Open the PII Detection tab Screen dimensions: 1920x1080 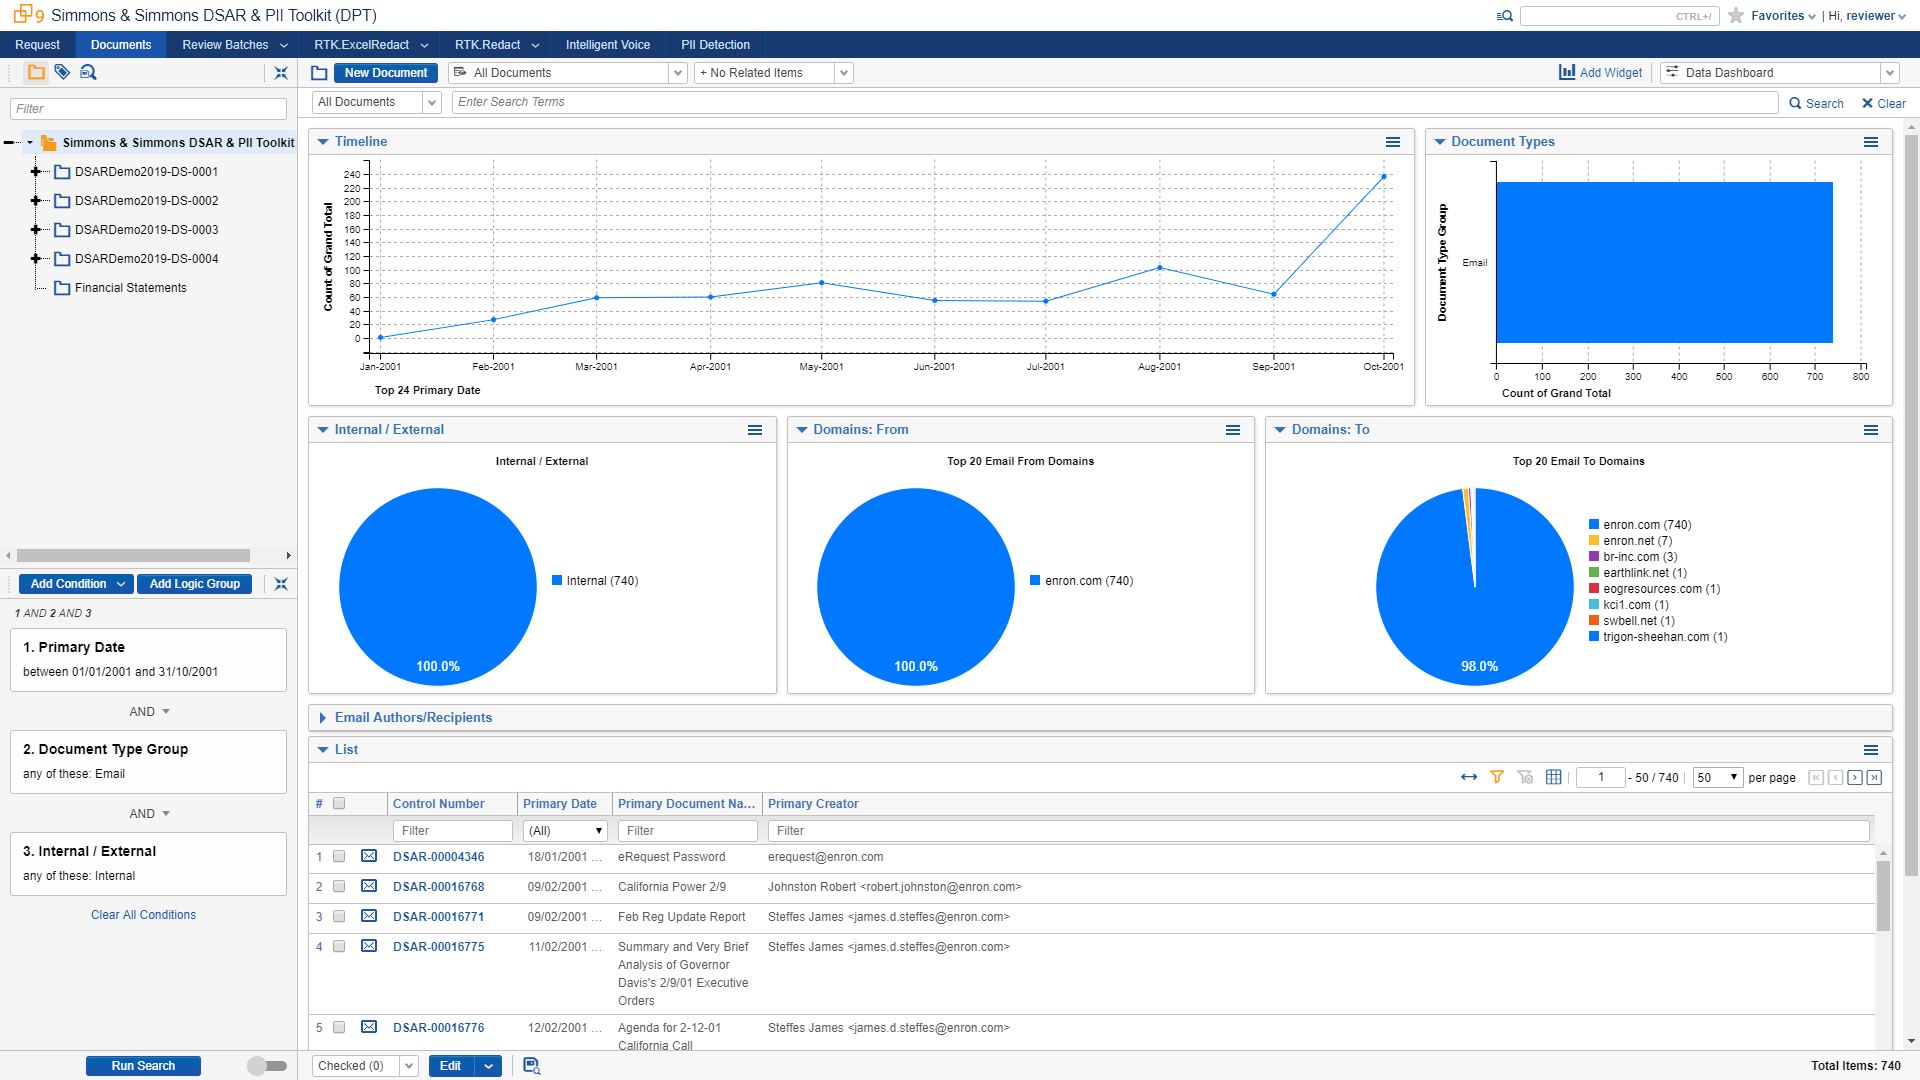(715, 45)
